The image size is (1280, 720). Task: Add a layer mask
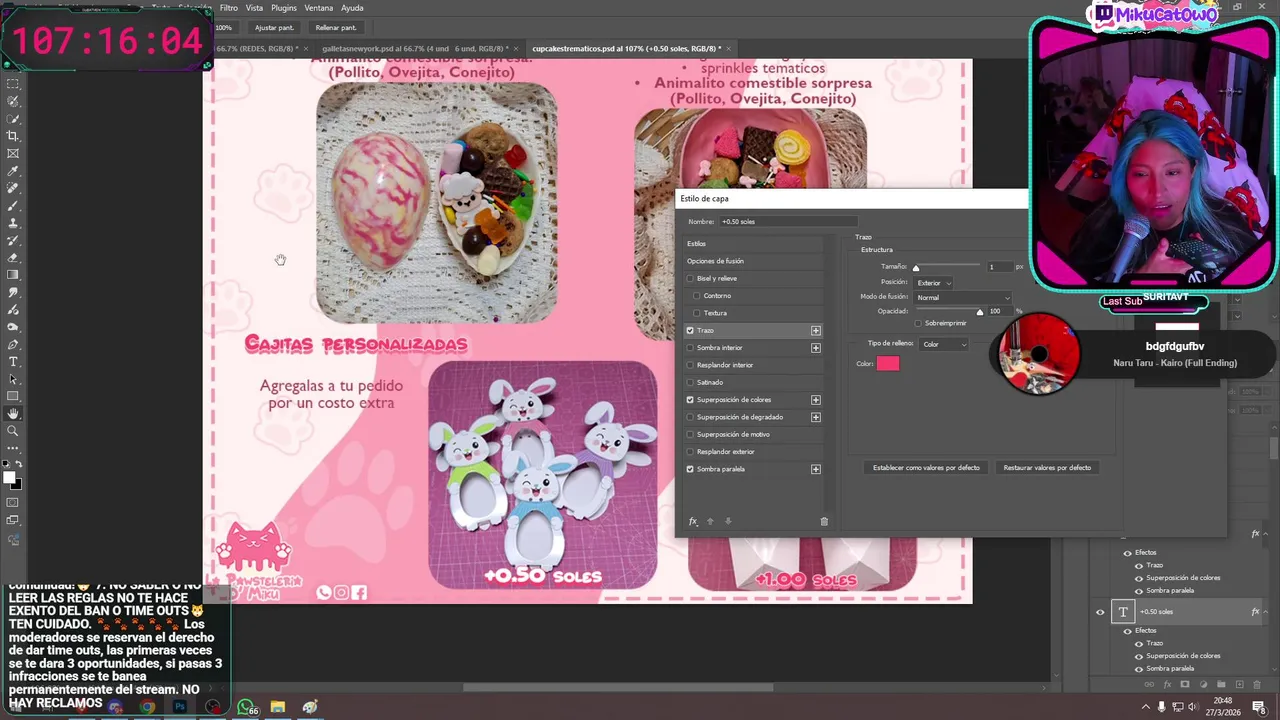[x=1184, y=685]
